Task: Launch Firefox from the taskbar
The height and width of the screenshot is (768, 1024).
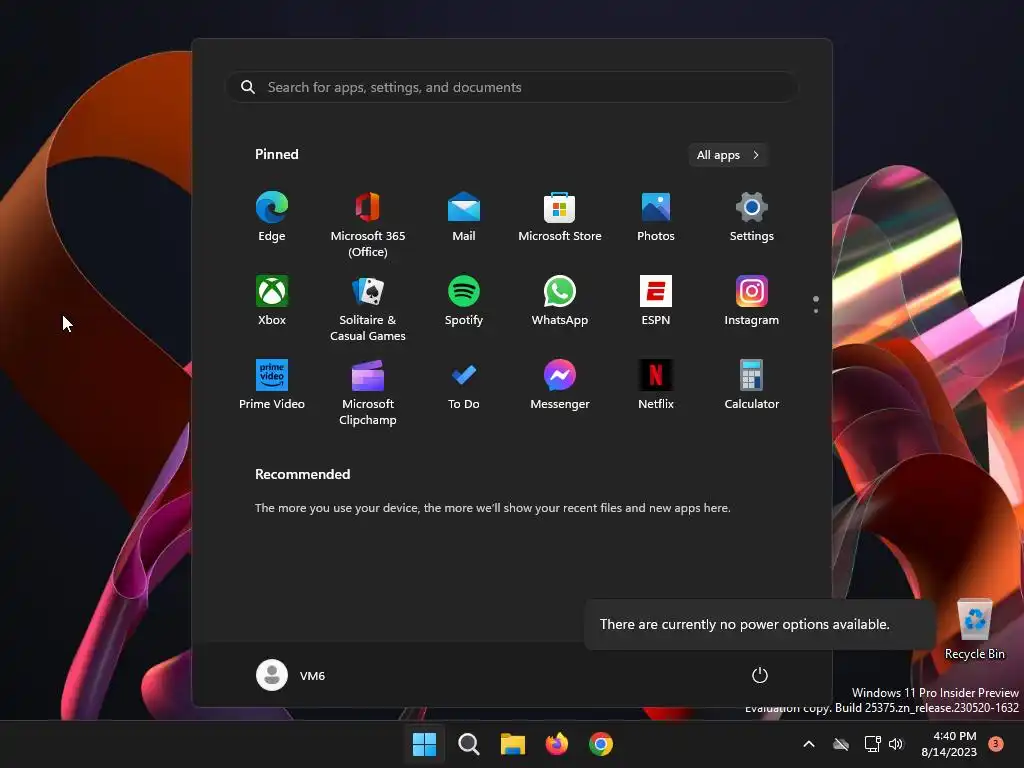Action: point(556,744)
